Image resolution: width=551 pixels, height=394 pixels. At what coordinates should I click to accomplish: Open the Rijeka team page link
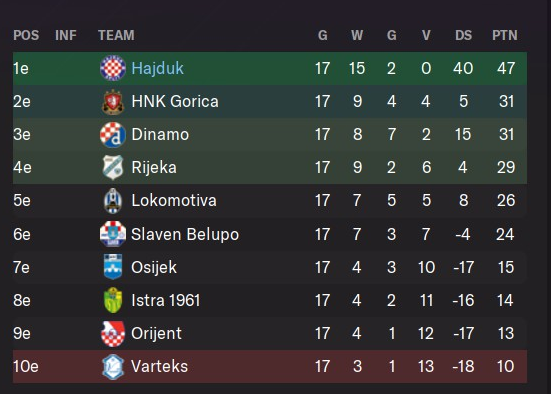click(154, 168)
